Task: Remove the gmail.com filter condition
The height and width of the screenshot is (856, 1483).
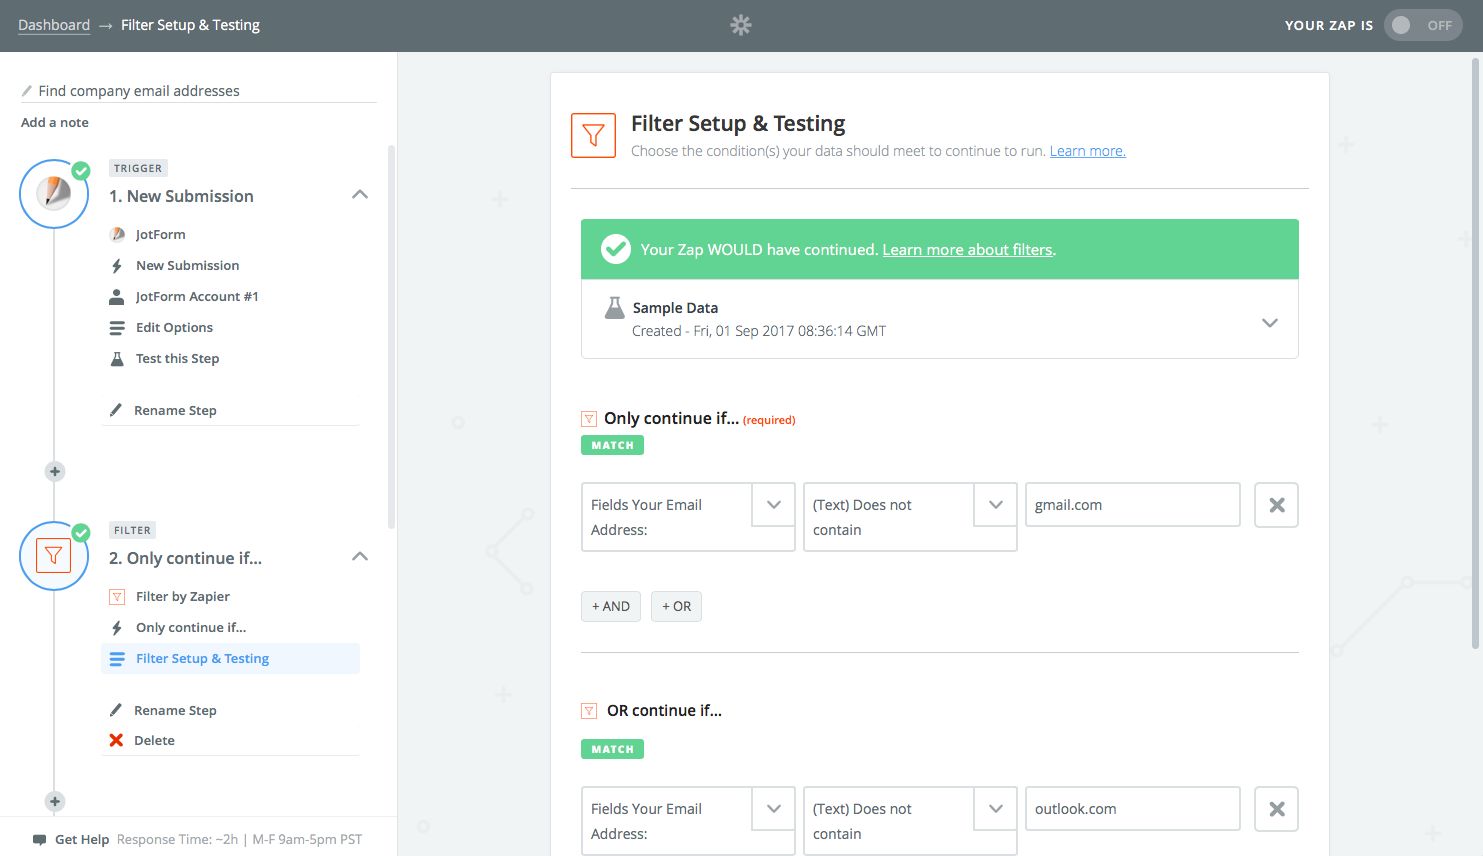Action: 1276,505
